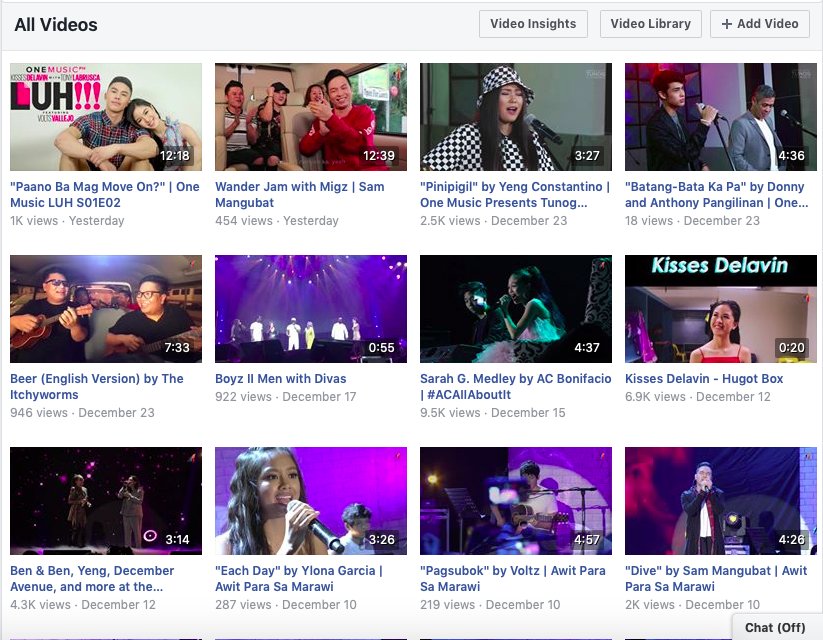Click title link "Pagsubok" by Voltz

pyautogui.click(x=513, y=579)
